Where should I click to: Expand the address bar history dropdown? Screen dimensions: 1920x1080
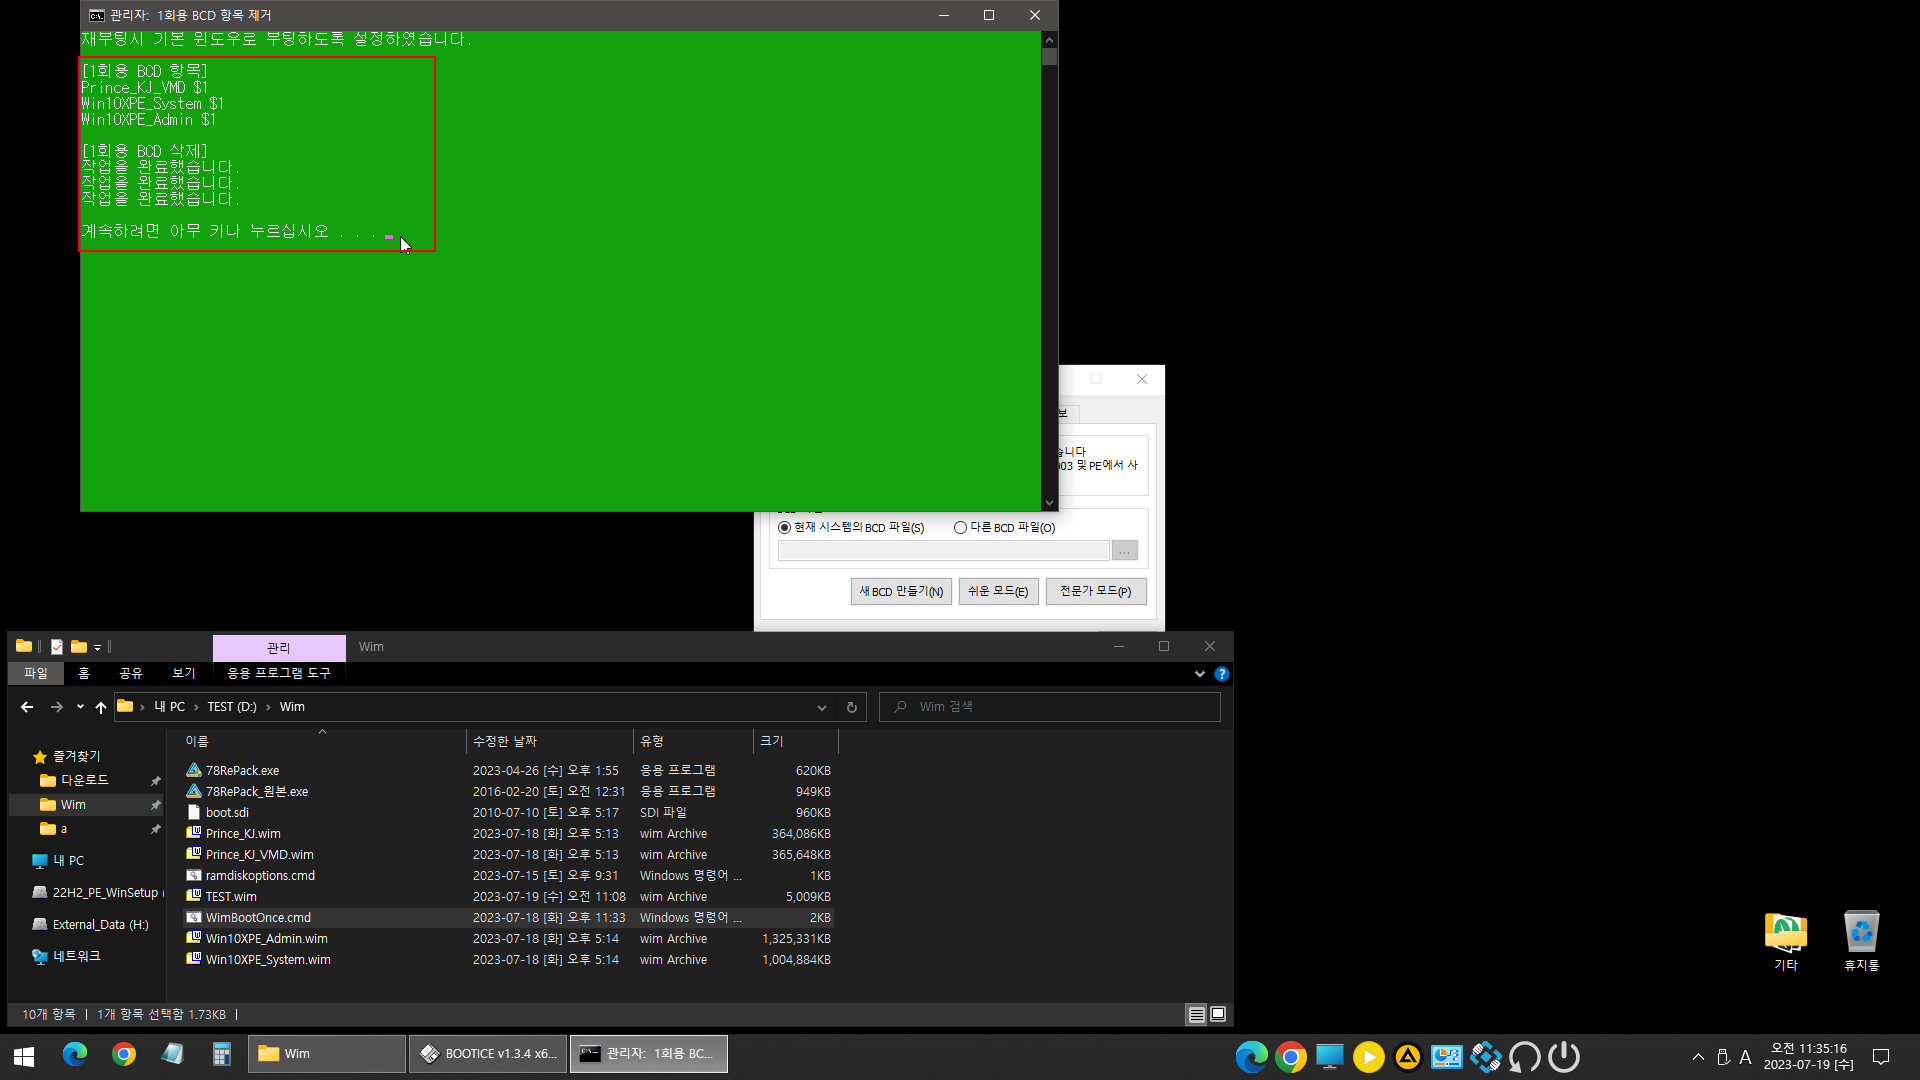(x=822, y=707)
